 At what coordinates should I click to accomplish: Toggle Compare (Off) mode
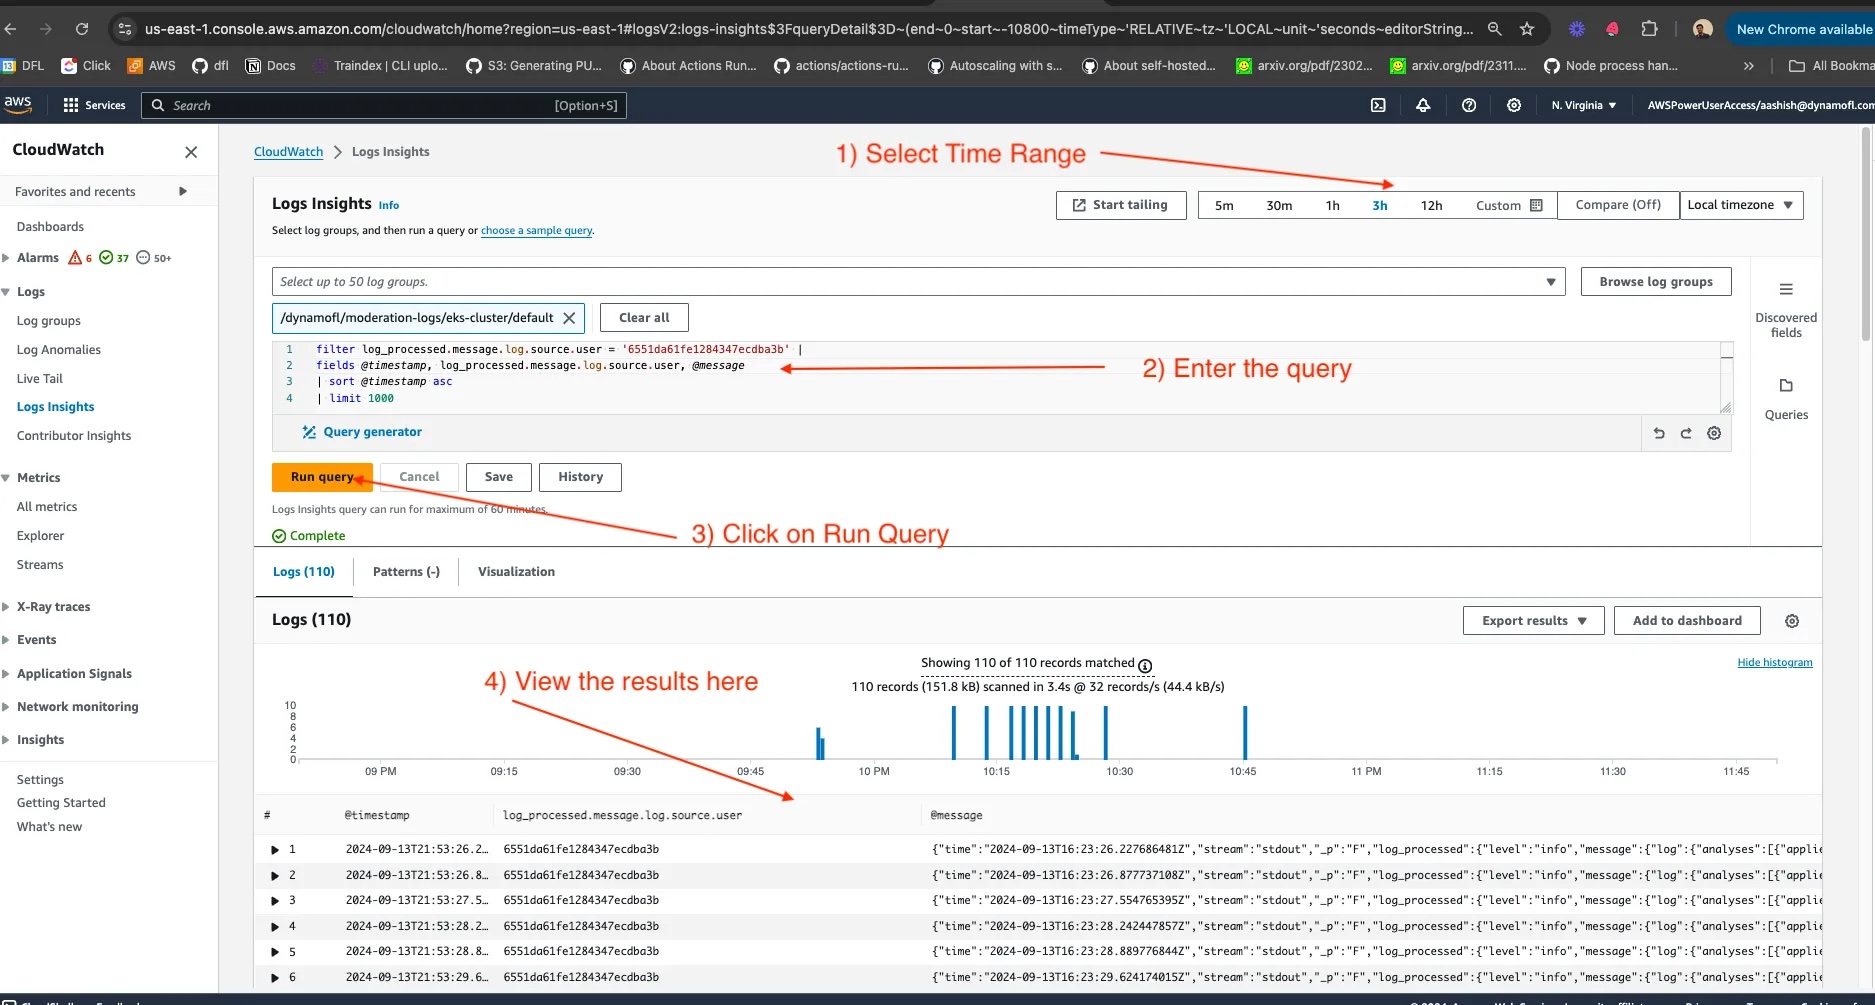1618,205
